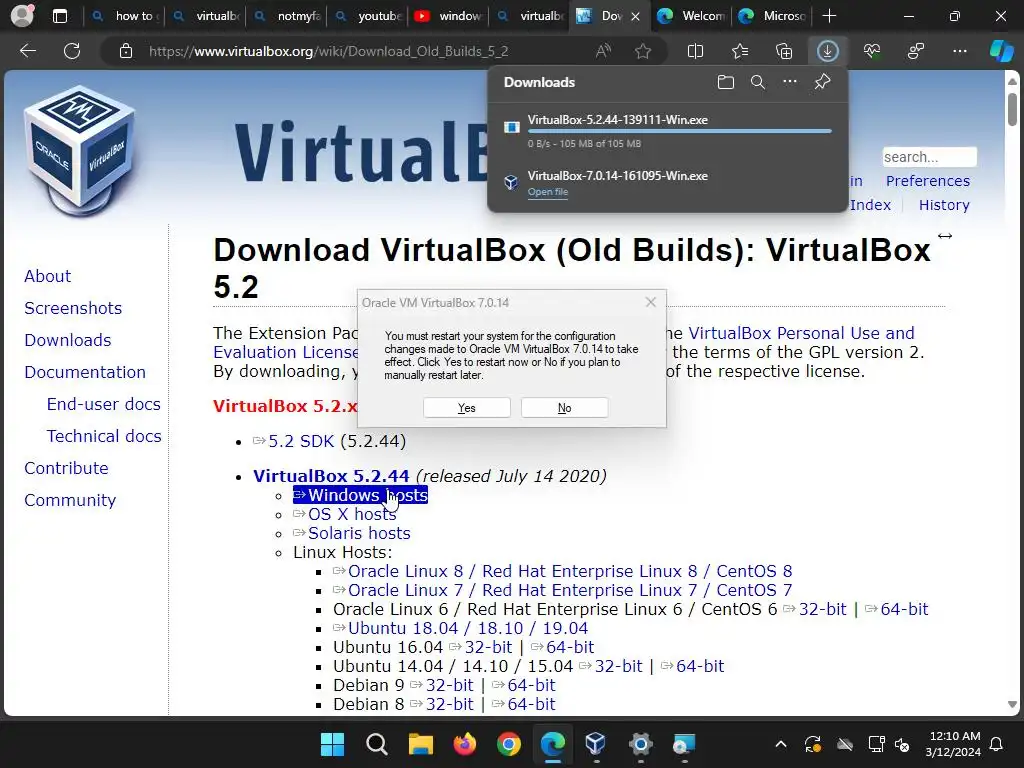The image size is (1024, 768).
Task: Open taskbar Search icon
Action: (x=377, y=744)
